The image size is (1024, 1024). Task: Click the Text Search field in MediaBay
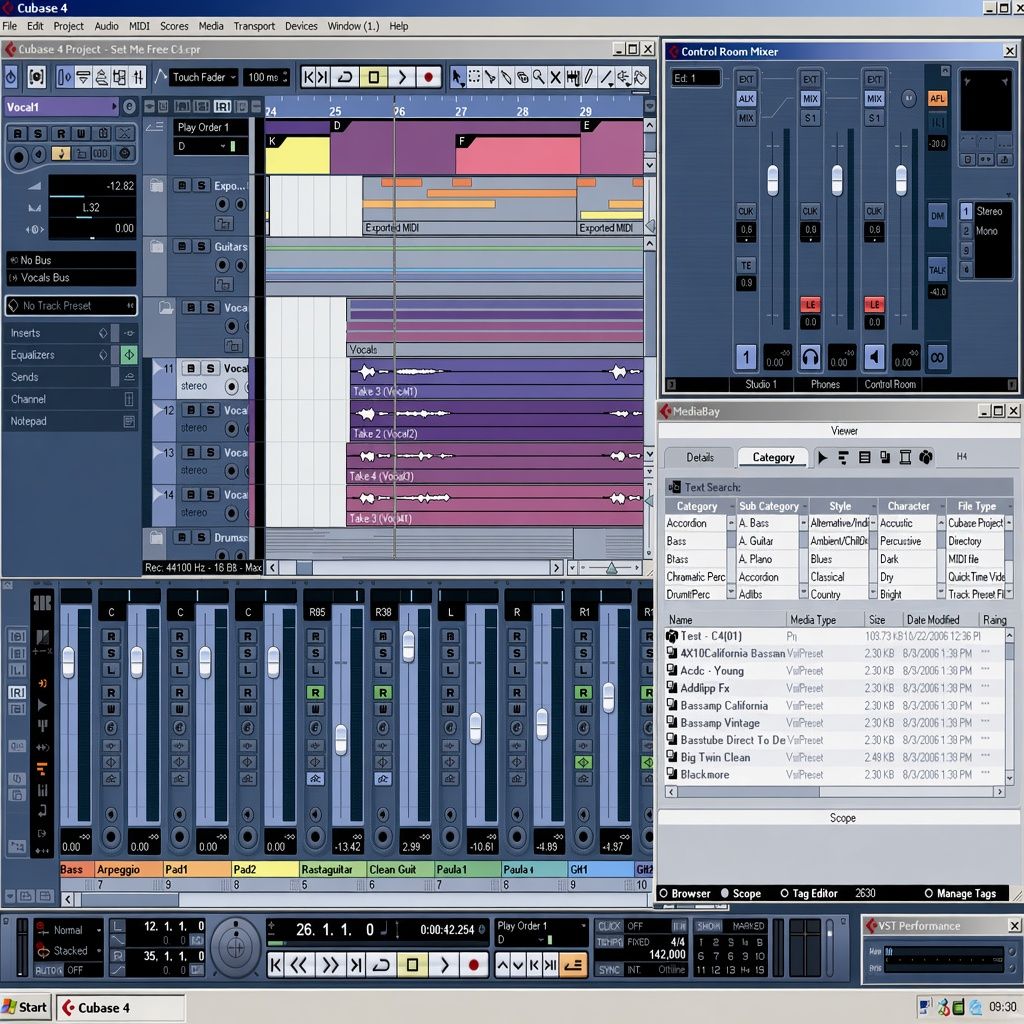(x=839, y=487)
